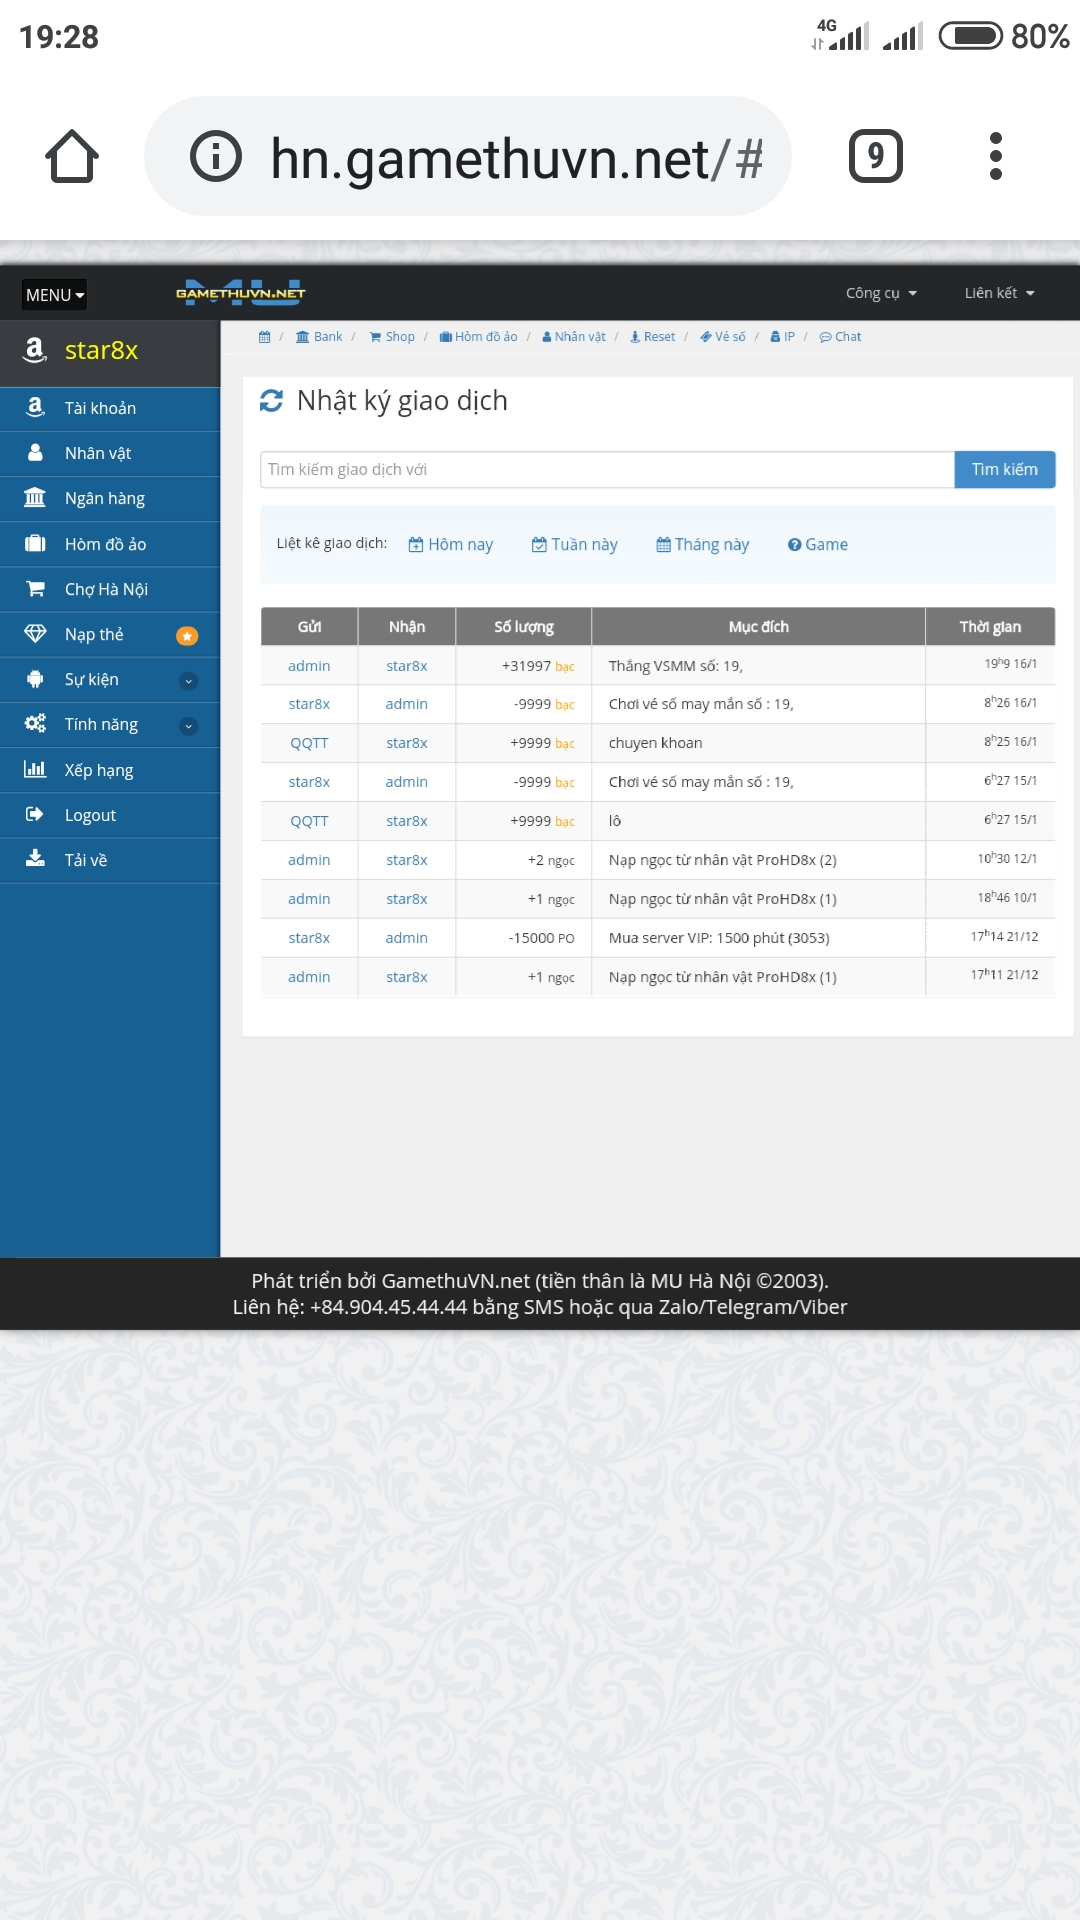Open the Vé số breadcrumb link
The width and height of the screenshot is (1080, 1920).
pyautogui.click(x=722, y=337)
